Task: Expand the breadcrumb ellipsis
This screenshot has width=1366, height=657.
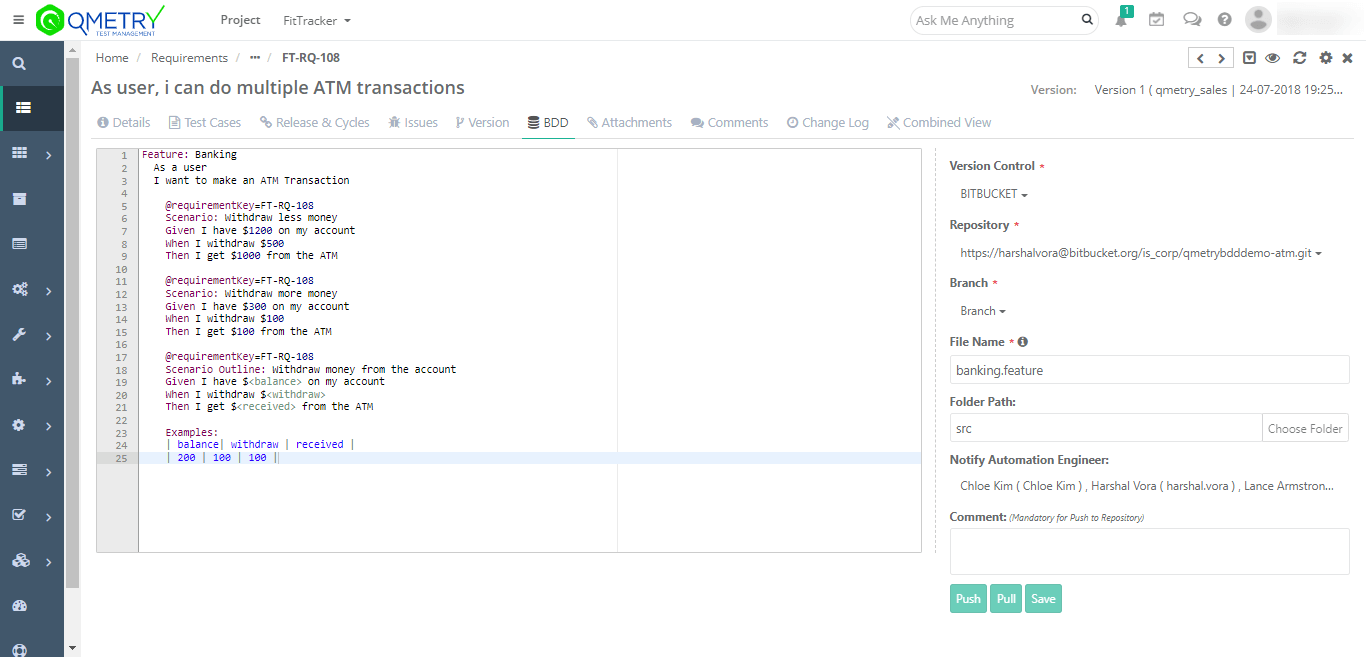Action: tap(255, 58)
